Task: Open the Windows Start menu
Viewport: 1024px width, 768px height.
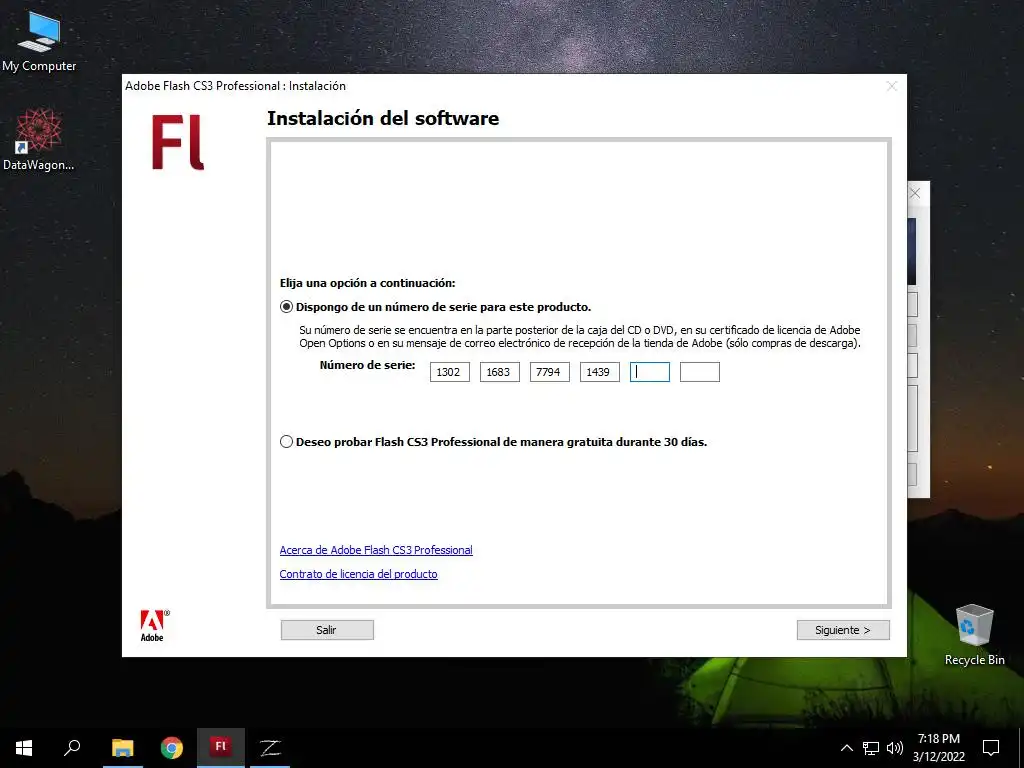Action: [x=24, y=748]
